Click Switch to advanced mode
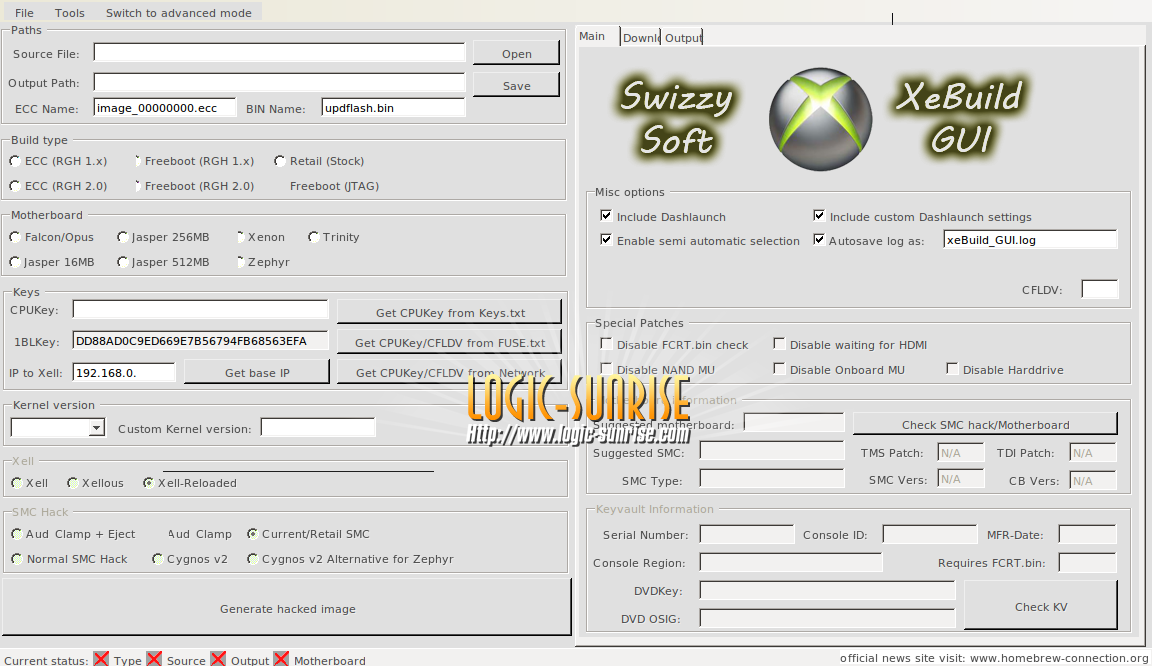The height and width of the screenshot is (666, 1152). (179, 12)
